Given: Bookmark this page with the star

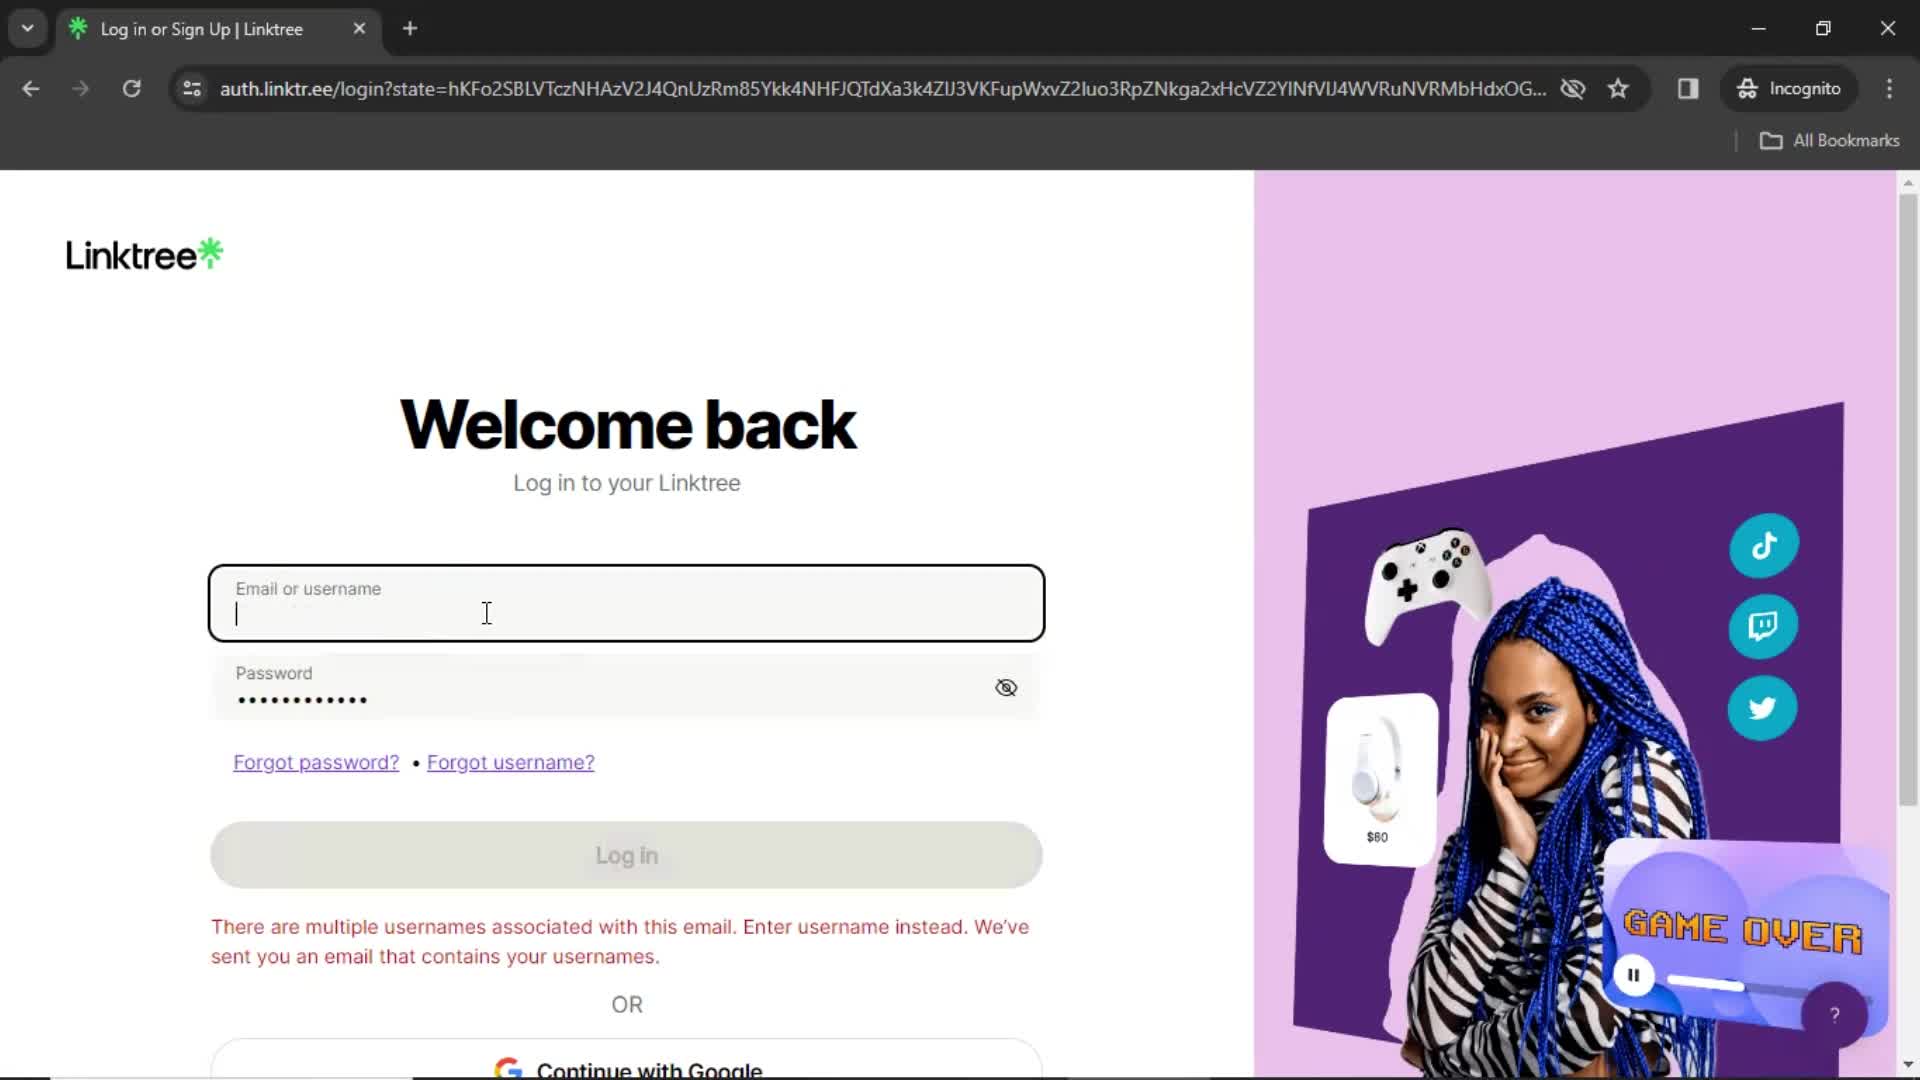Looking at the screenshot, I should pyautogui.click(x=1618, y=89).
